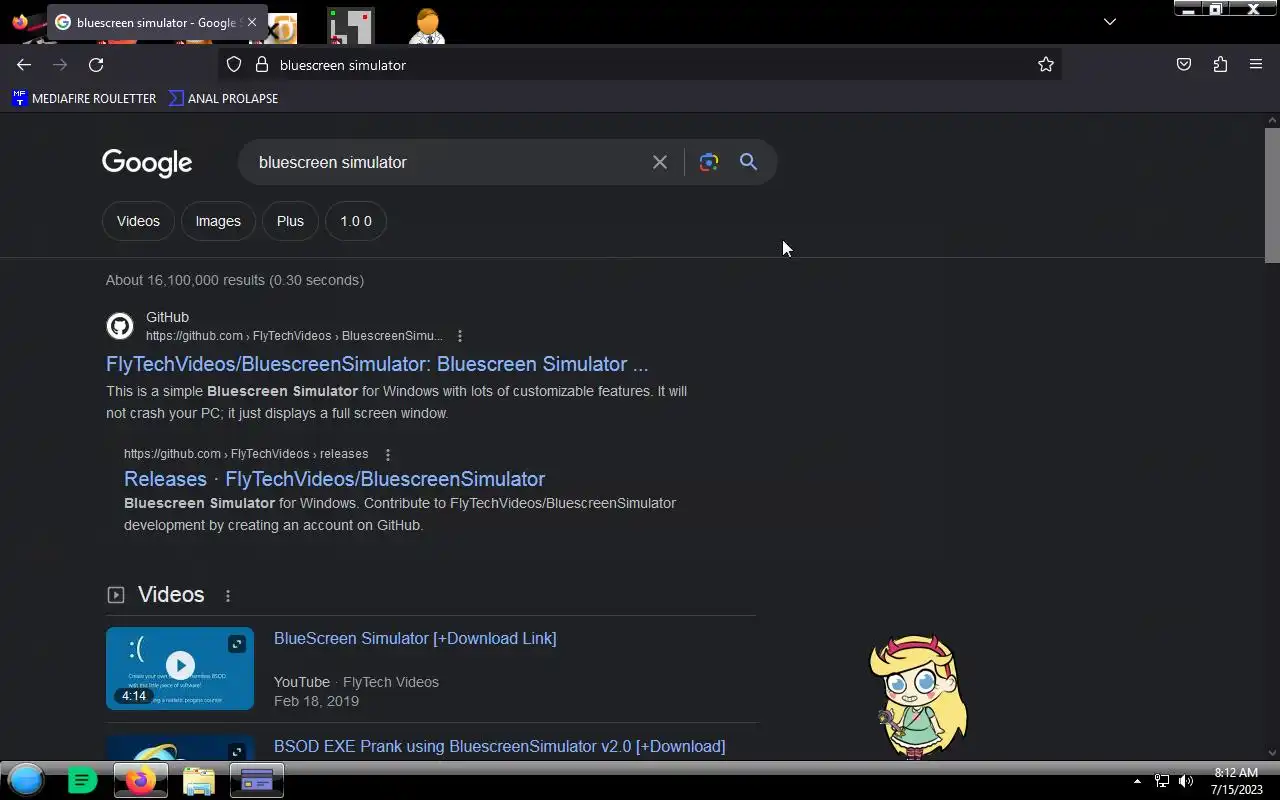Bookmark this page with the star
Image resolution: width=1280 pixels, height=800 pixels.
tap(1046, 64)
